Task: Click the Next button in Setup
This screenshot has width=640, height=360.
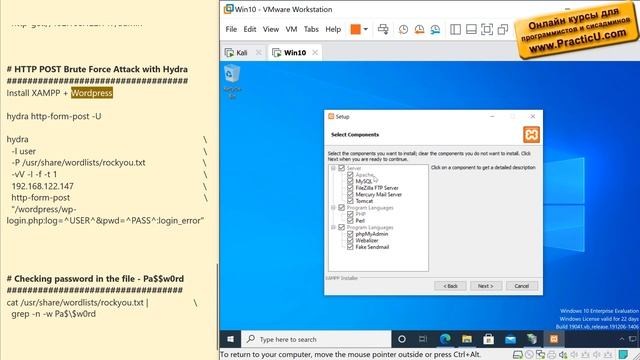Action: [485, 286]
